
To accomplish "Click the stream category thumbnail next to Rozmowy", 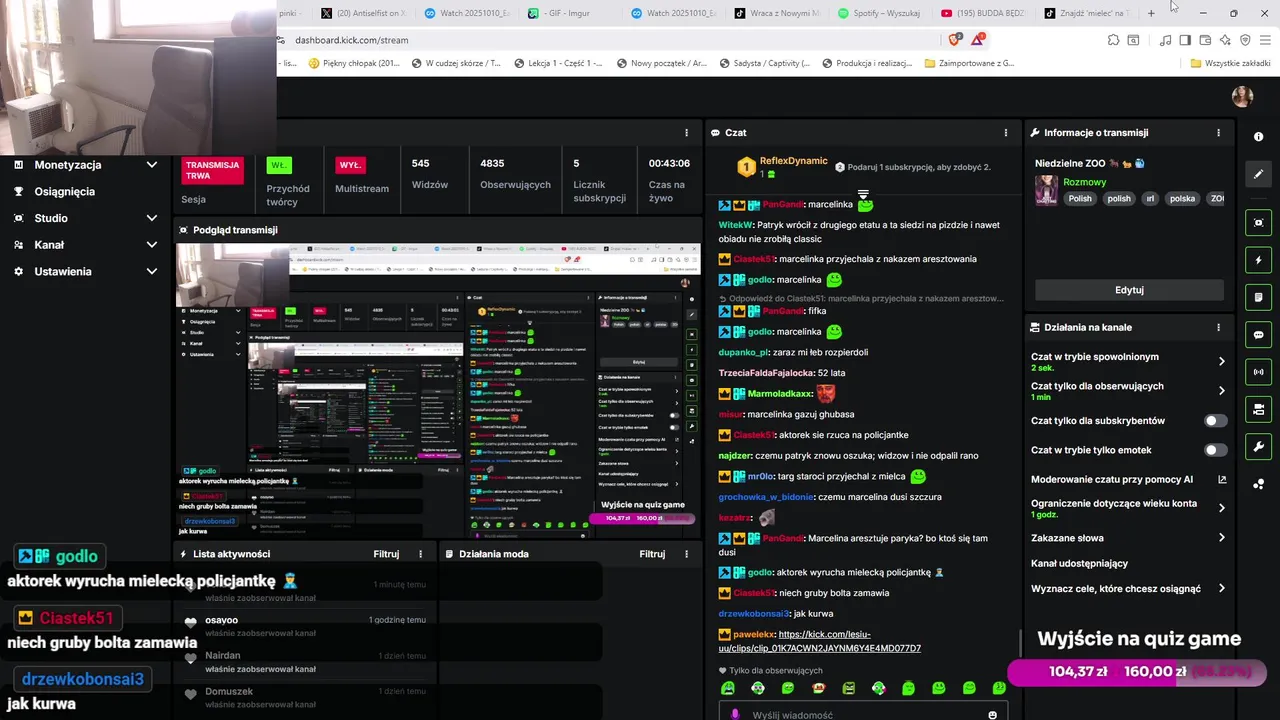I will (x=1046, y=190).
